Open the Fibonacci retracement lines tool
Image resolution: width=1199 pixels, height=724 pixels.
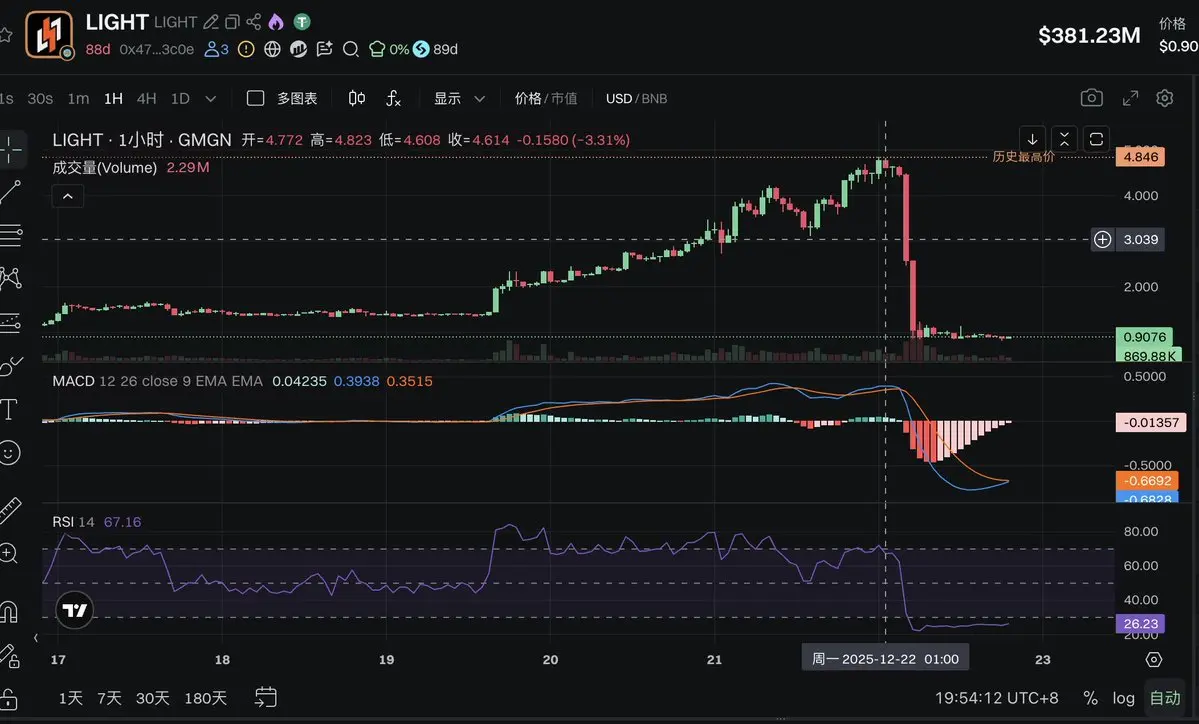[x=11, y=235]
